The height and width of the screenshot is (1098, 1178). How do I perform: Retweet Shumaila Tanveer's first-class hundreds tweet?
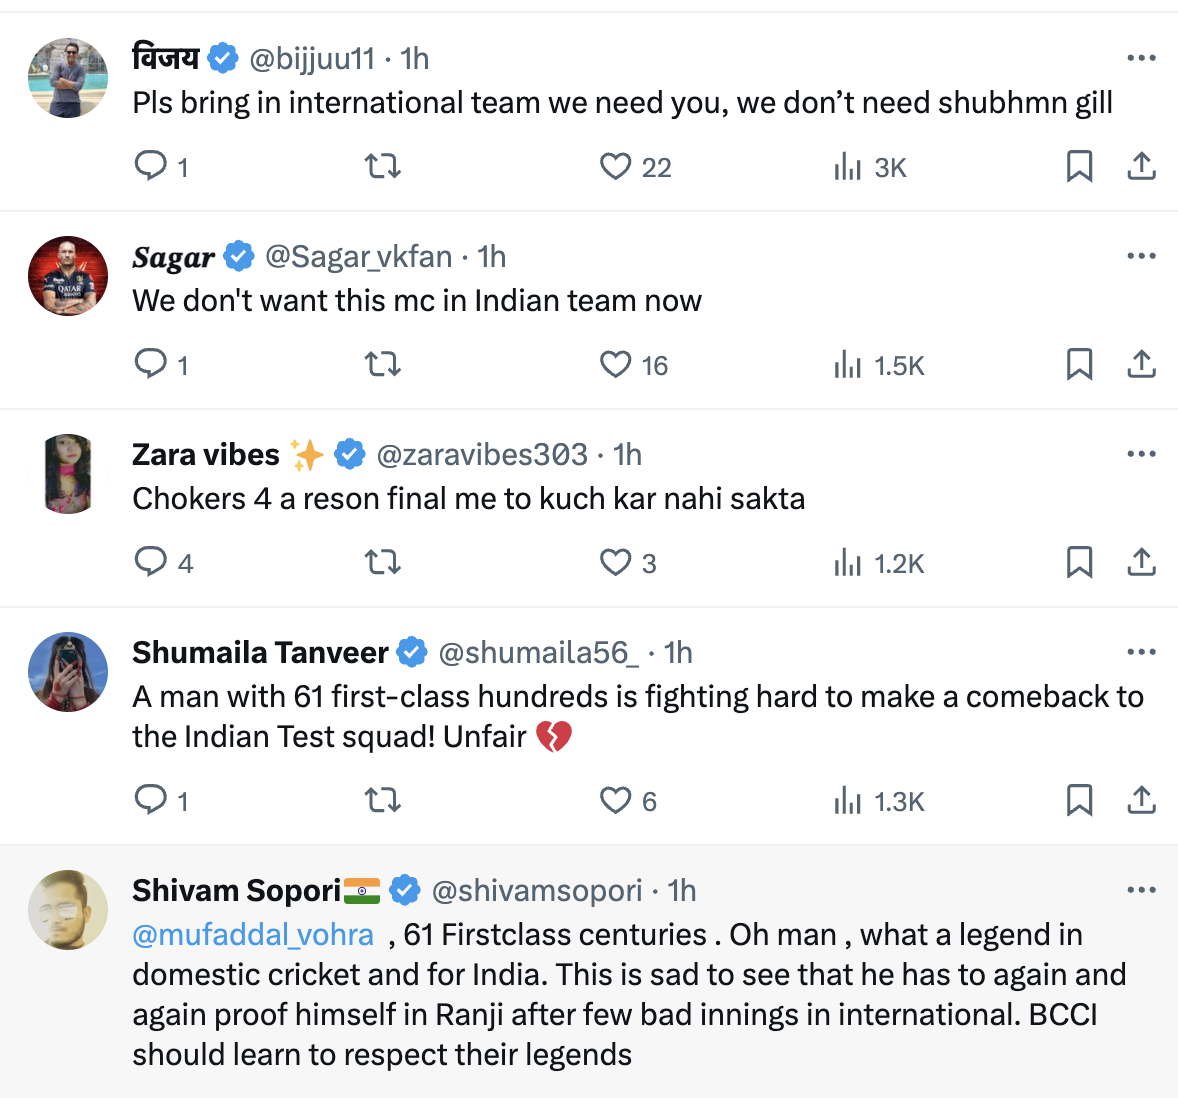383,800
